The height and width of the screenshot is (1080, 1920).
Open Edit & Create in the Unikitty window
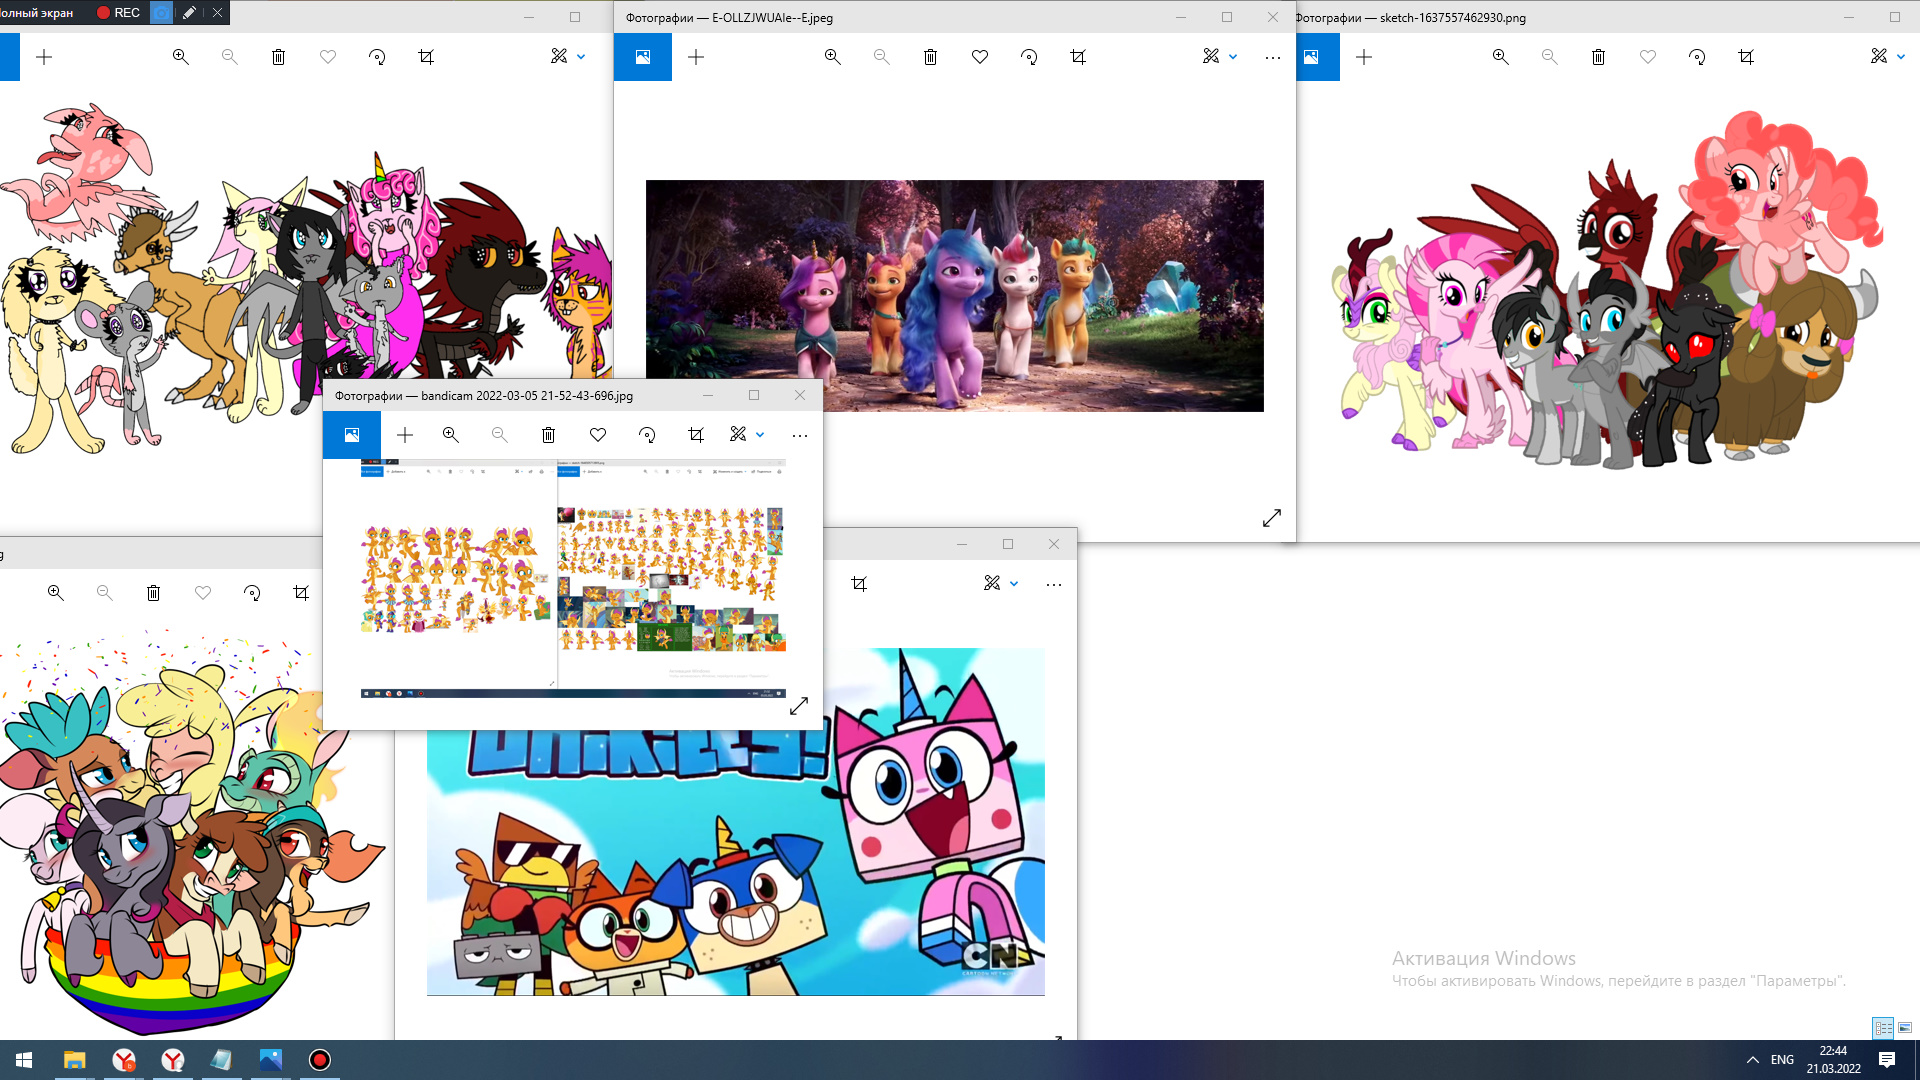coord(992,583)
